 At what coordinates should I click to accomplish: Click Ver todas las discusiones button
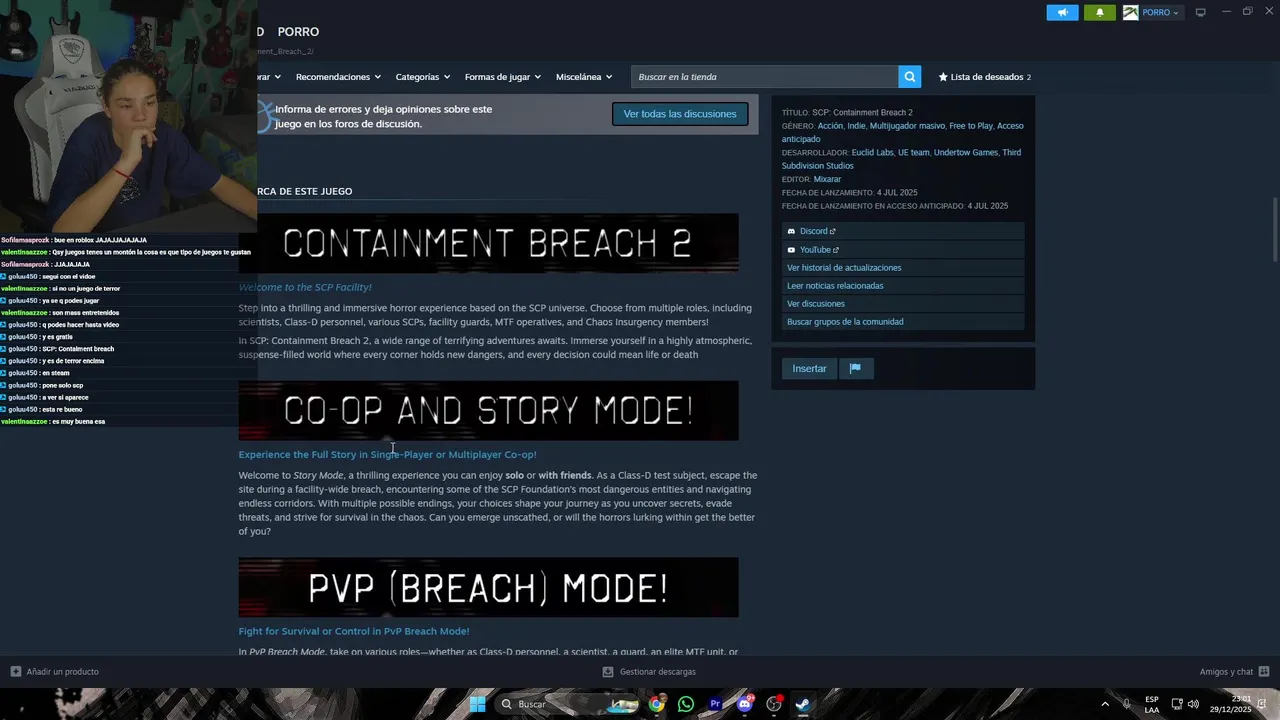pos(680,114)
